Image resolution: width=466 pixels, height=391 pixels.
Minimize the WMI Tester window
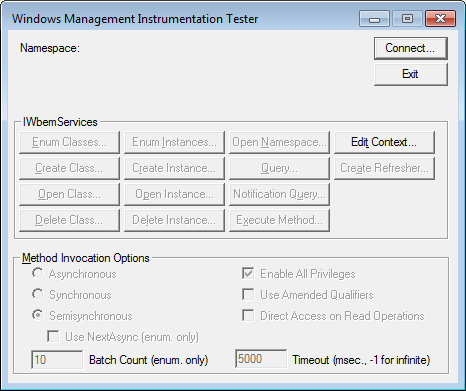(374, 19)
